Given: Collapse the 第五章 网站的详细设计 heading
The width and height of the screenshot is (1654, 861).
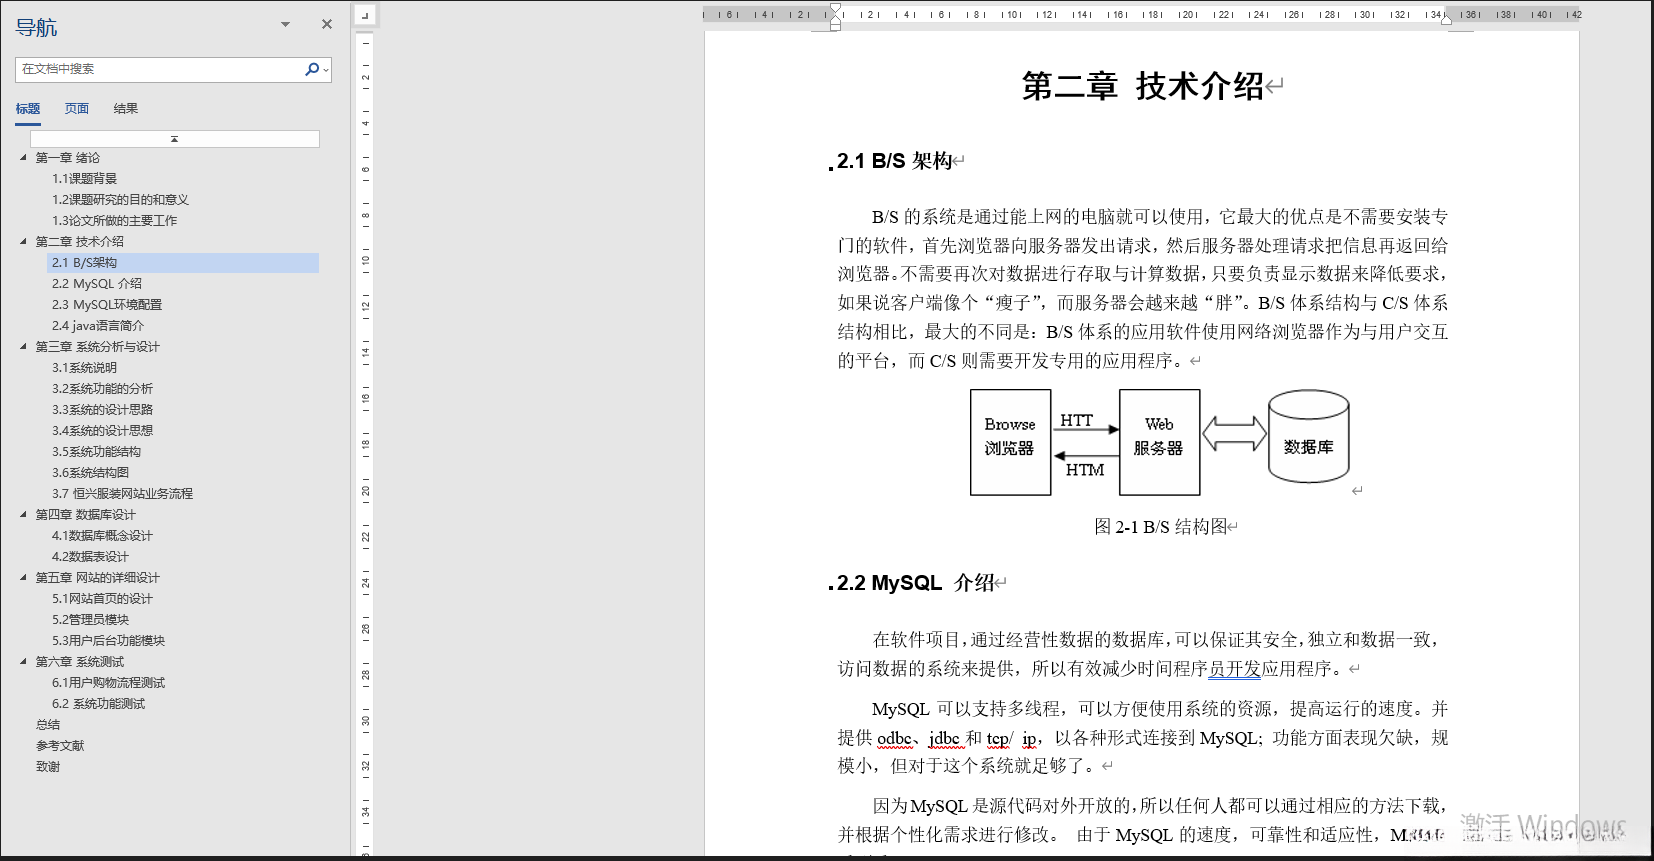Looking at the screenshot, I should pyautogui.click(x=23, y=577).
